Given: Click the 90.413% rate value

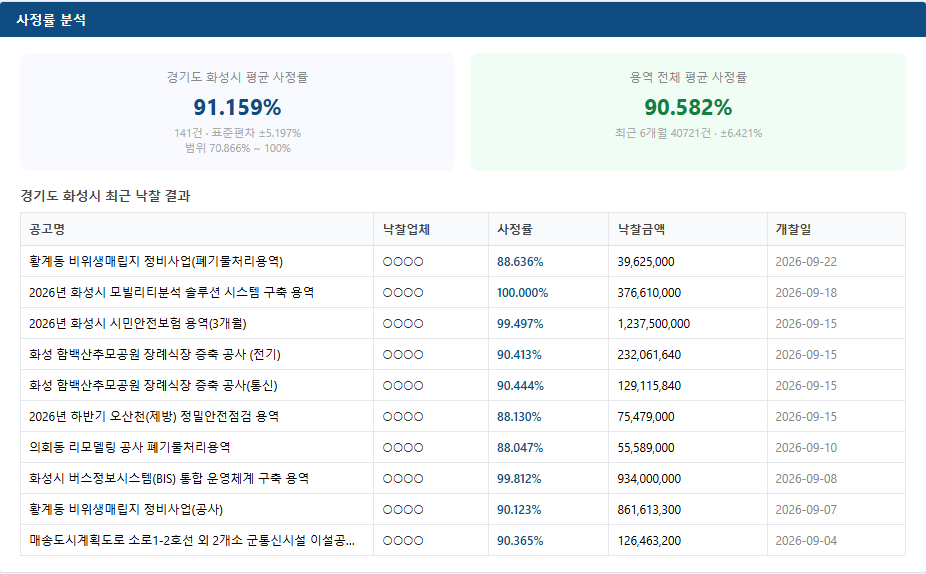Looking at the screenshot, I should pos(519,355).
